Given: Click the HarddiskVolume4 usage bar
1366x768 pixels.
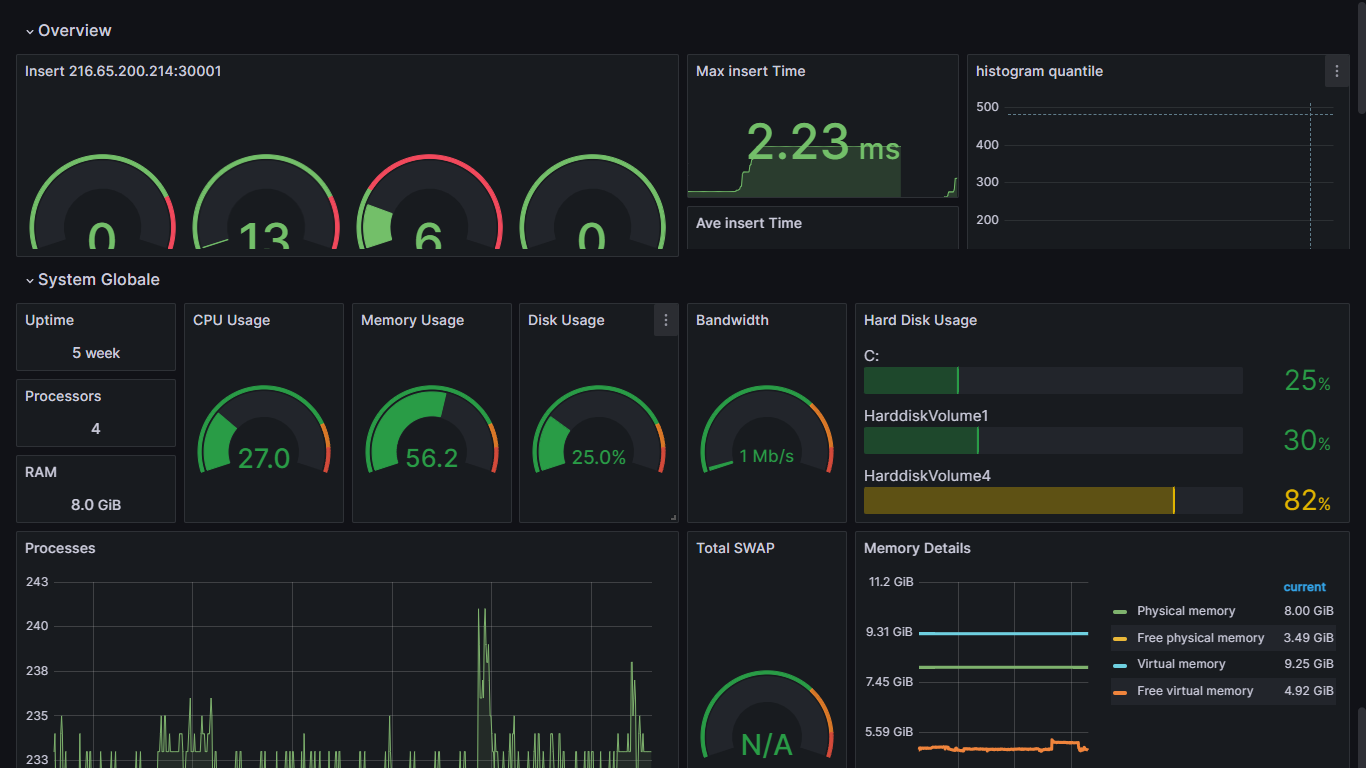Looking at the screenshot, I should pyautogui.click(x=1053, y=501).
